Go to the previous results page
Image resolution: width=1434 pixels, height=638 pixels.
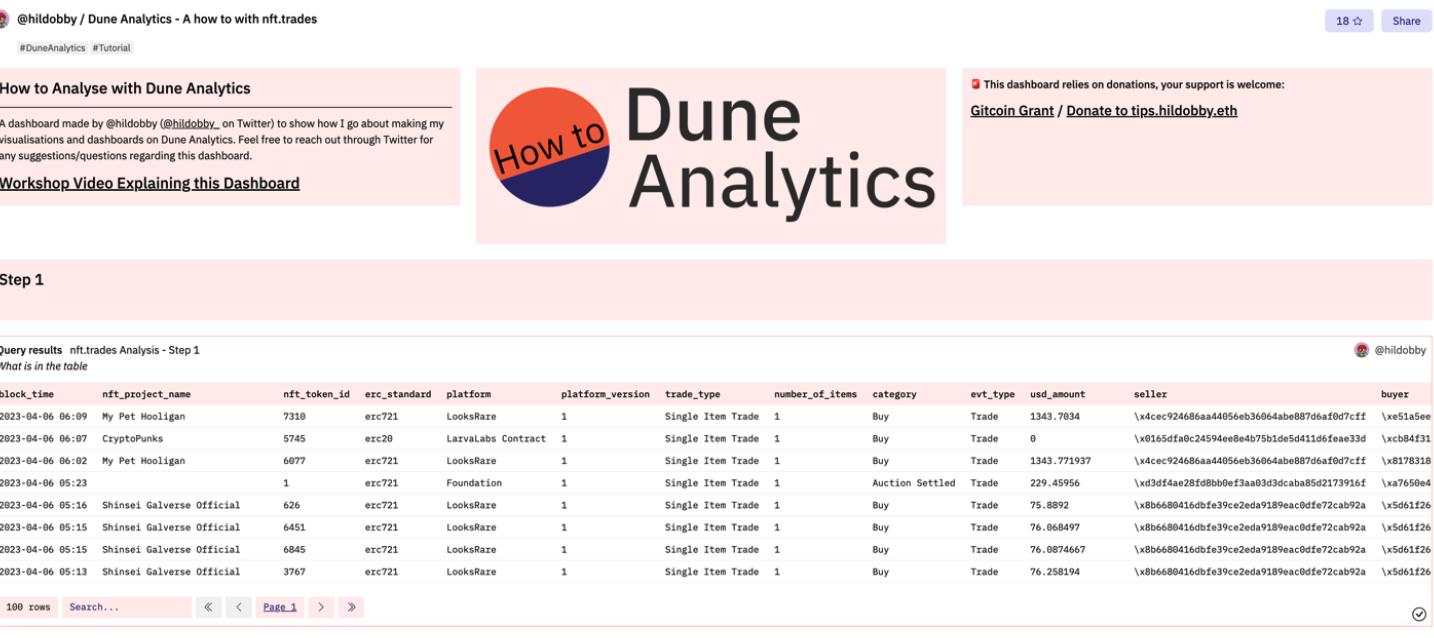tap(238, 607)
